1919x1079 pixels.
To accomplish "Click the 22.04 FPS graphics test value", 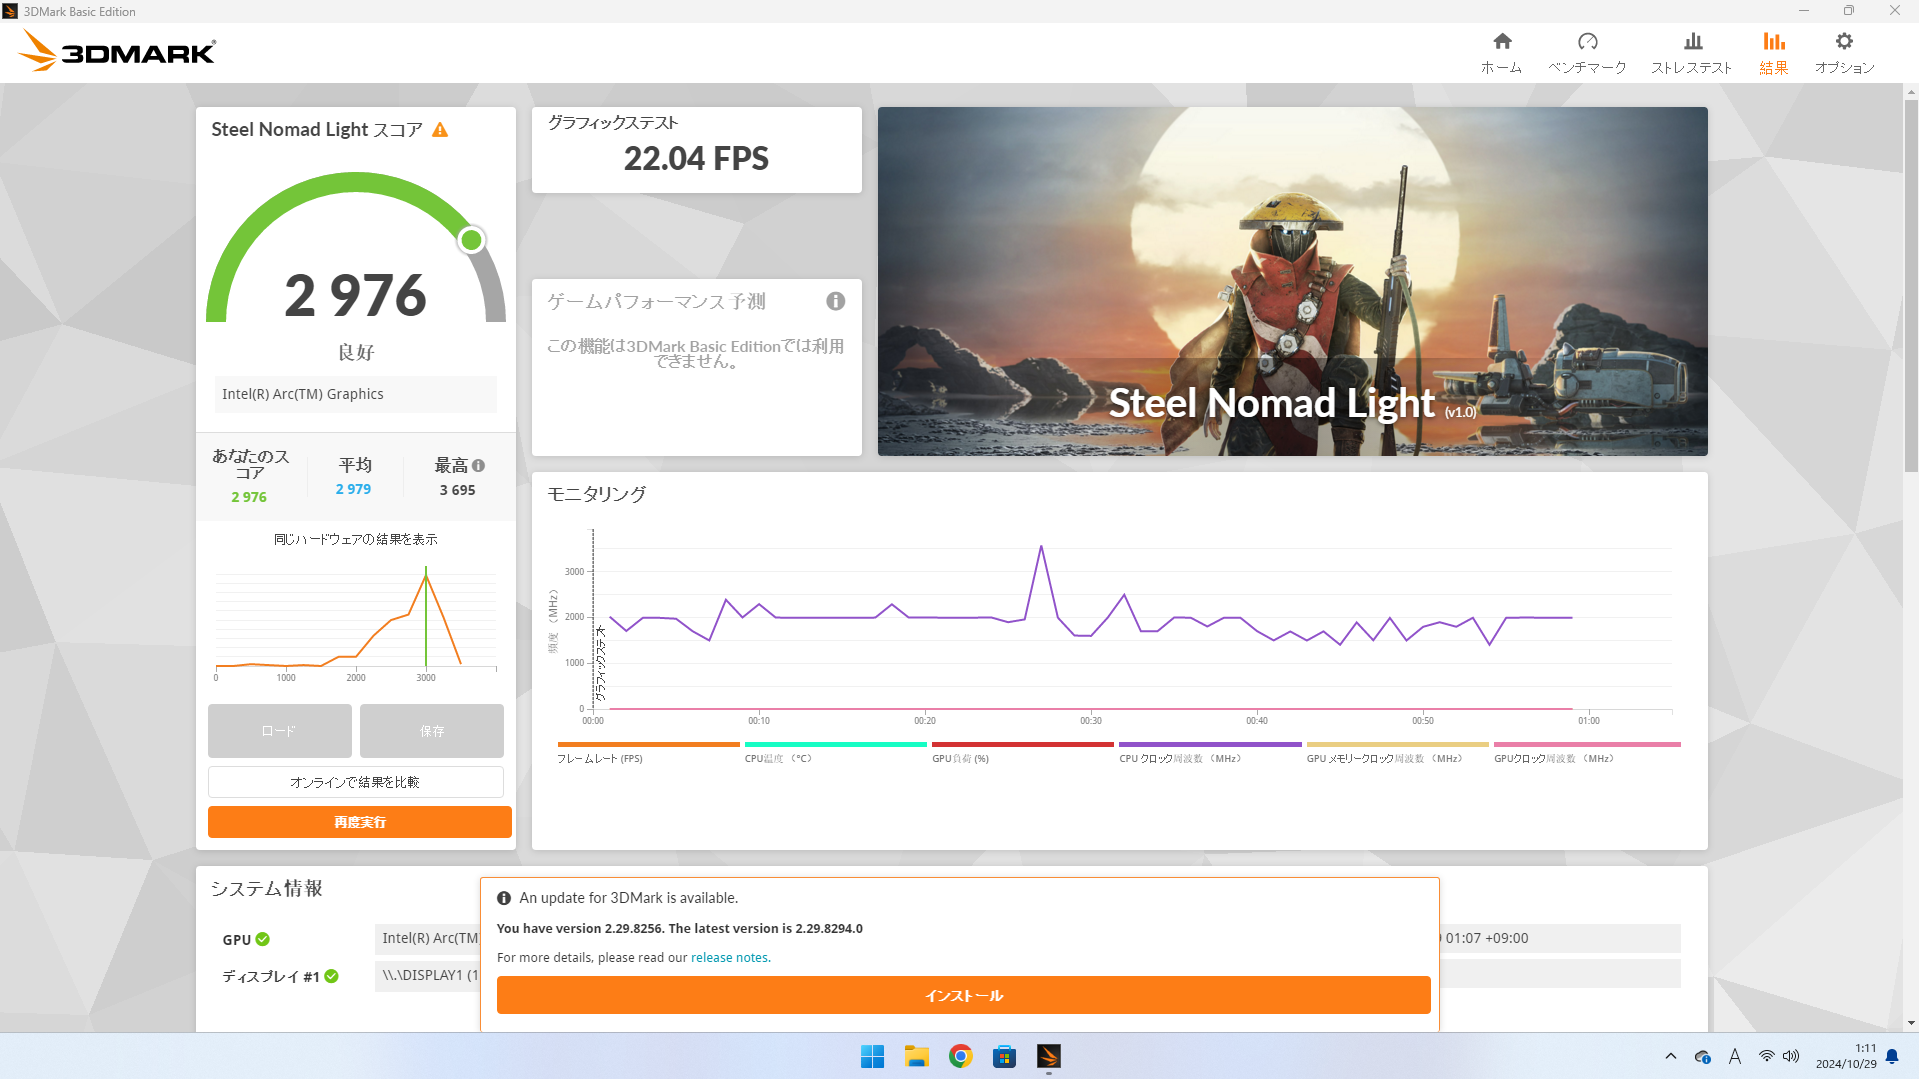I will coord(696,158).
